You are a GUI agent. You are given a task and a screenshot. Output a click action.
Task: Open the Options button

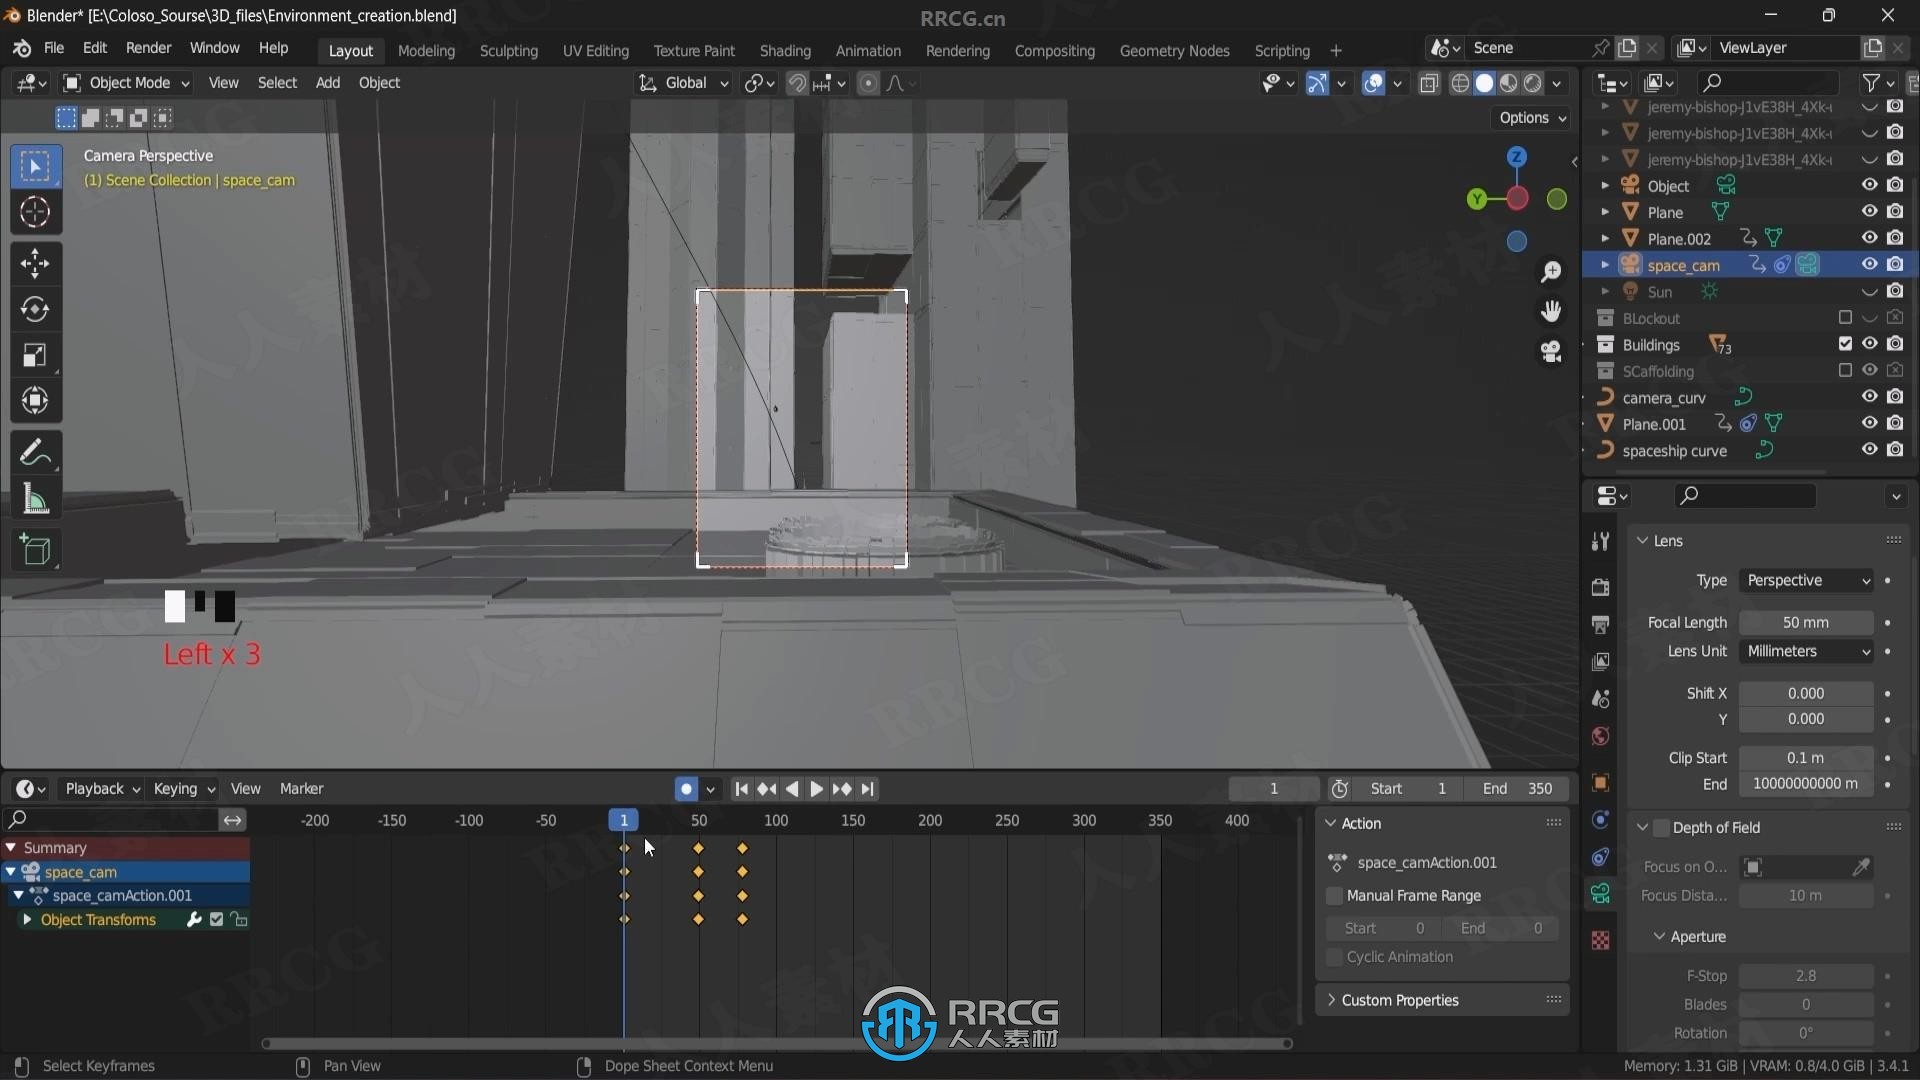coord(1533,118)
